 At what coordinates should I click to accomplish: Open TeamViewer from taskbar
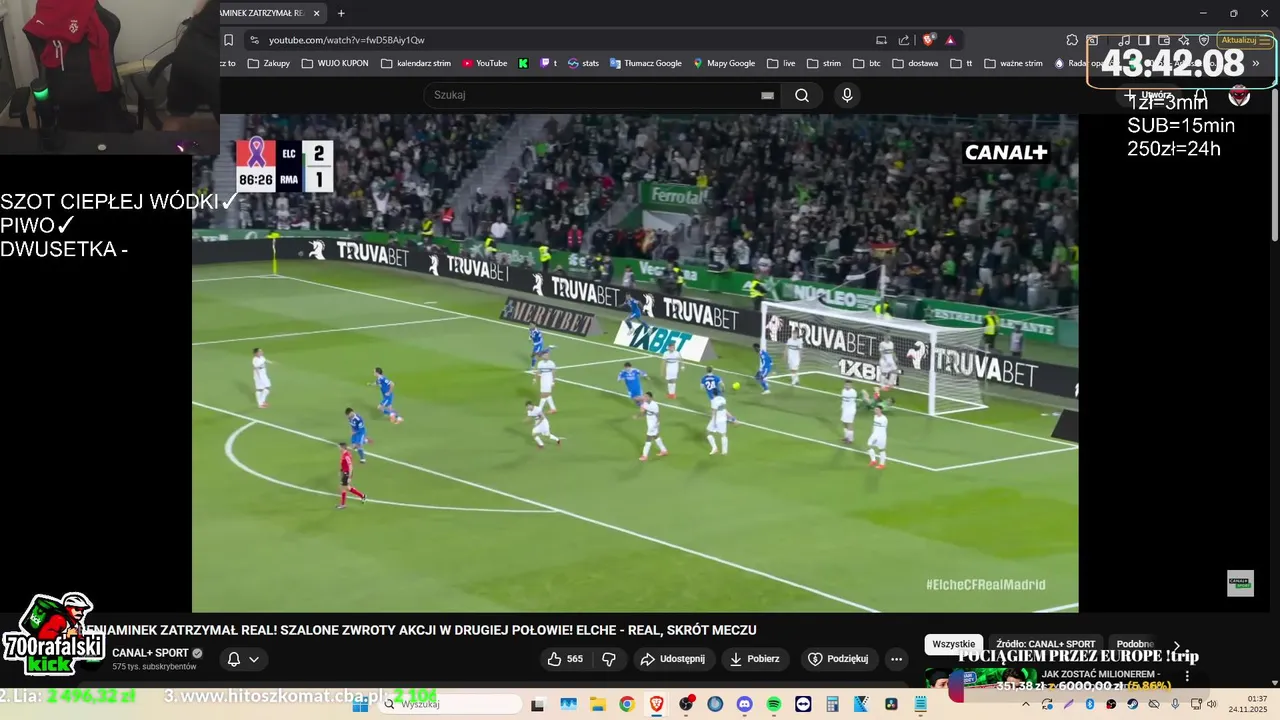[803, 704]
